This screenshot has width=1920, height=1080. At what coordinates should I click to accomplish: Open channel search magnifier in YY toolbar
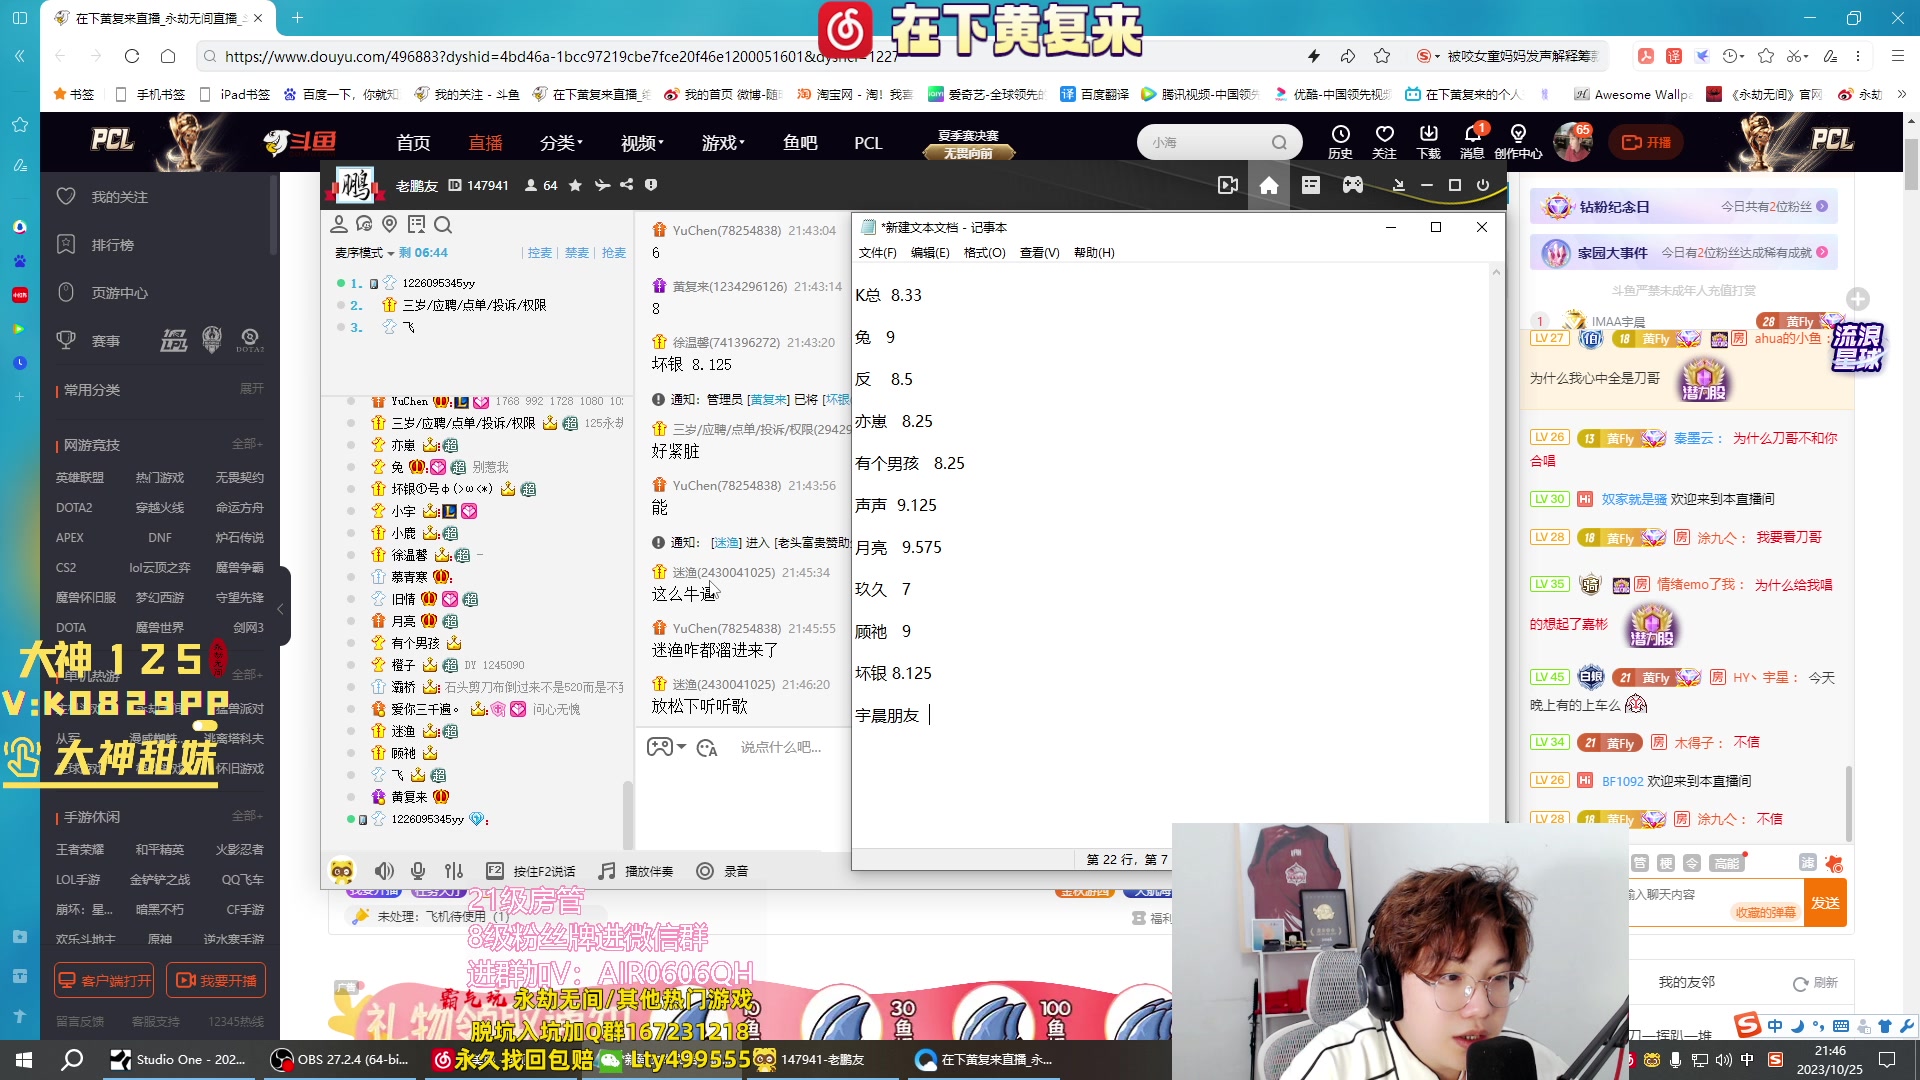pos(443,225)
